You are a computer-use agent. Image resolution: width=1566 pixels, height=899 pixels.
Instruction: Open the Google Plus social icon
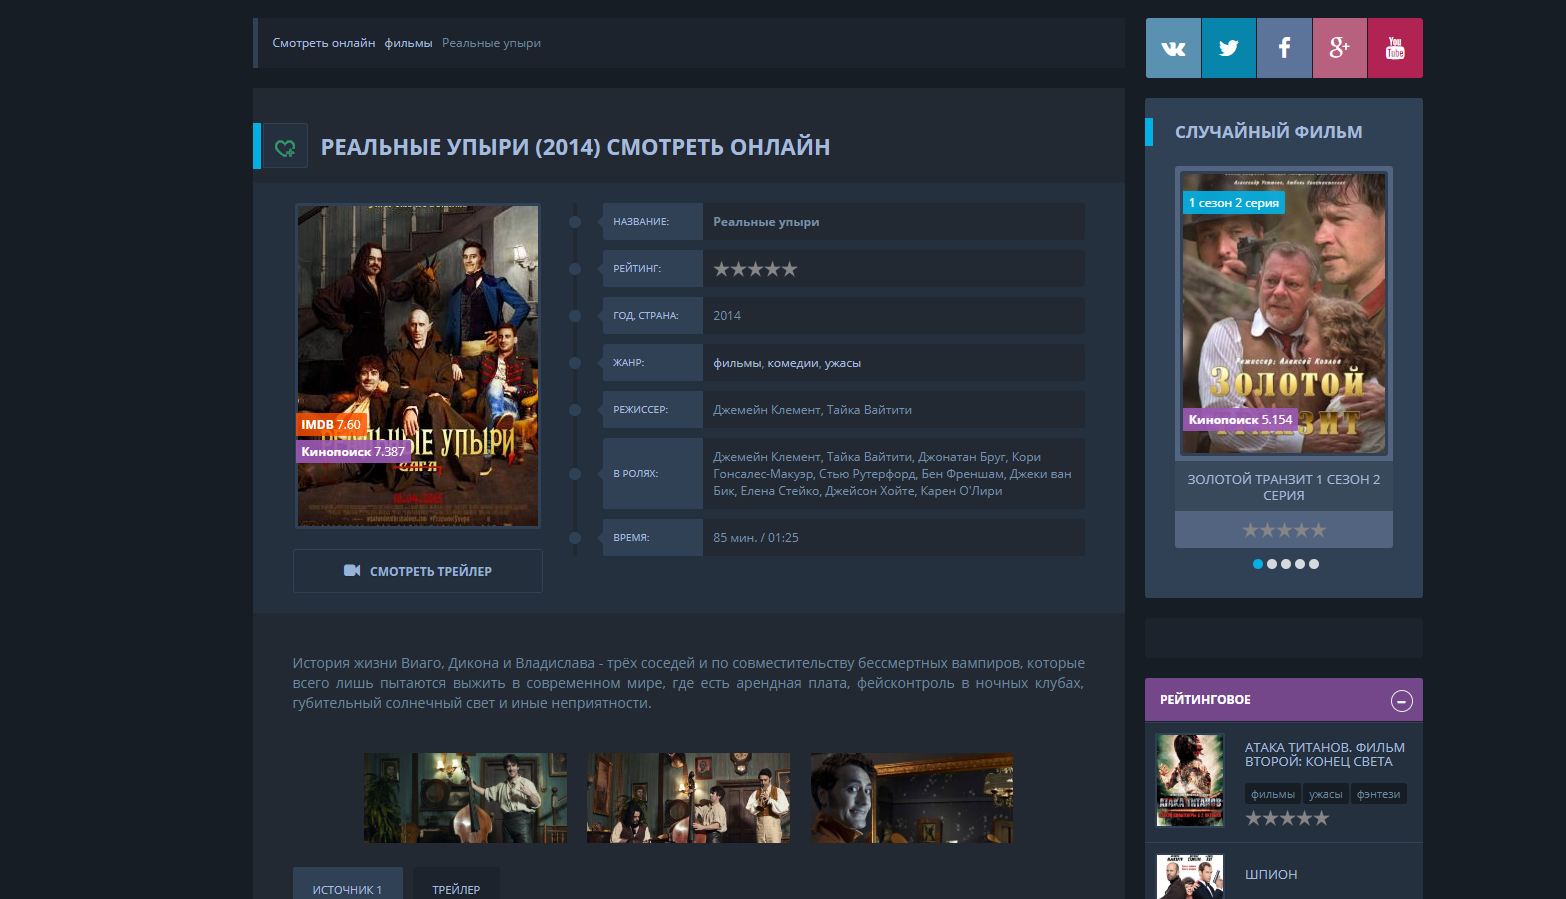point(1340,48)
